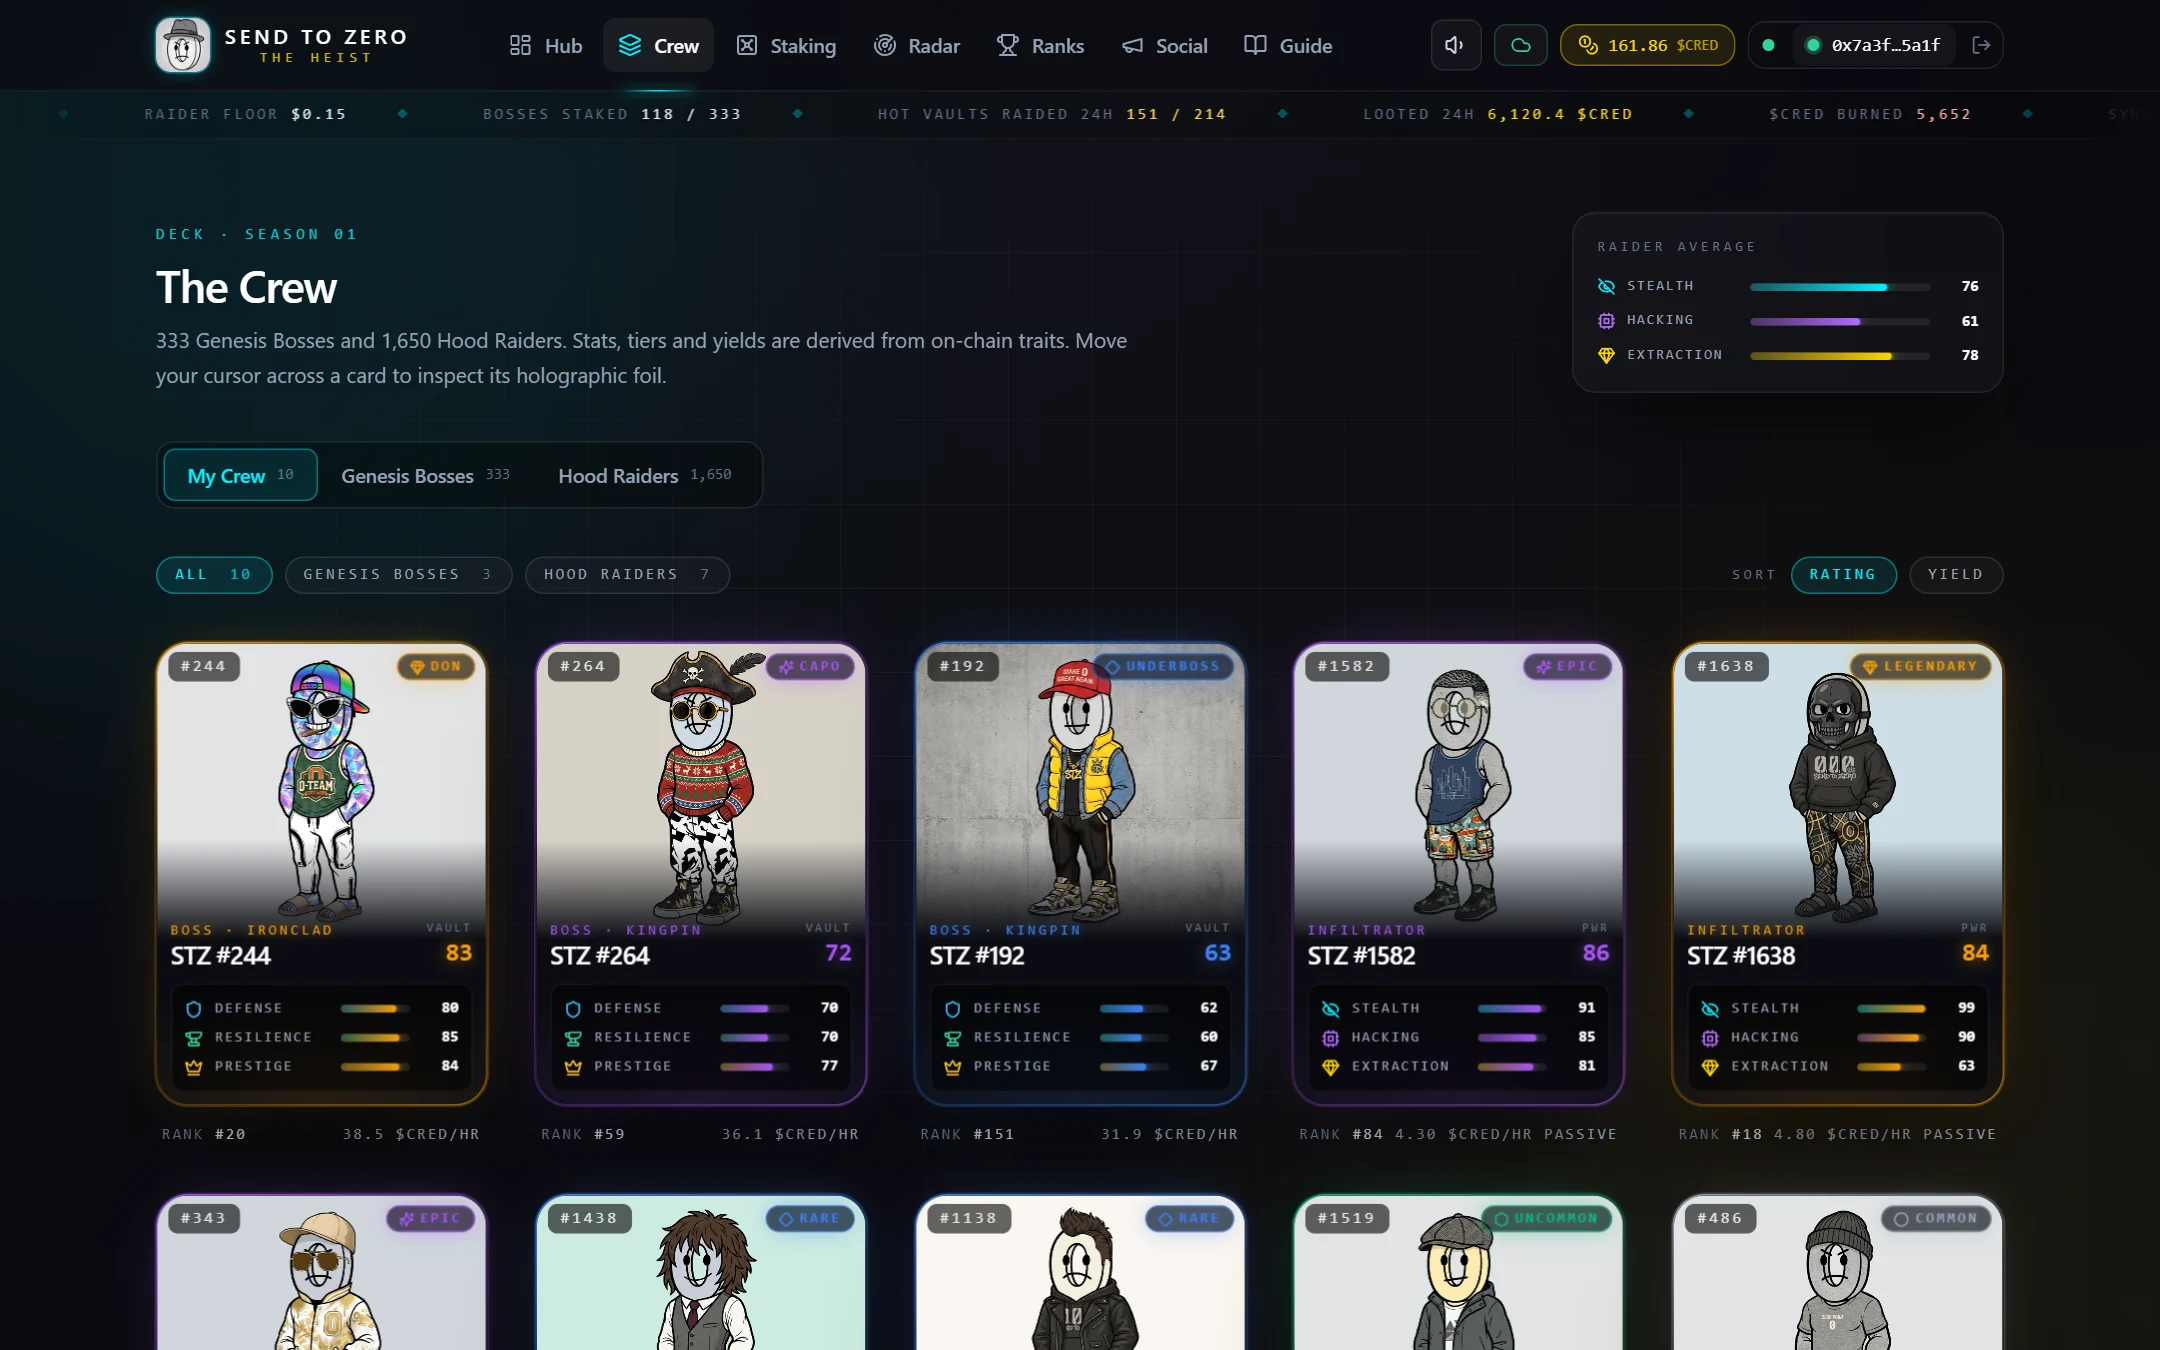Click the Extraction gem icon on STZ #1638

point(1710,1067)
